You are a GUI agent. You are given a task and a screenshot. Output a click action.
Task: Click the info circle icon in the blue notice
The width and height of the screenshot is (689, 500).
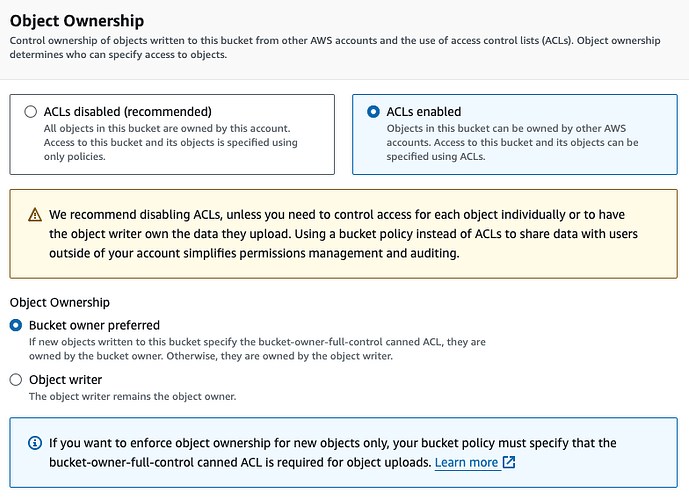pos(35,443)
